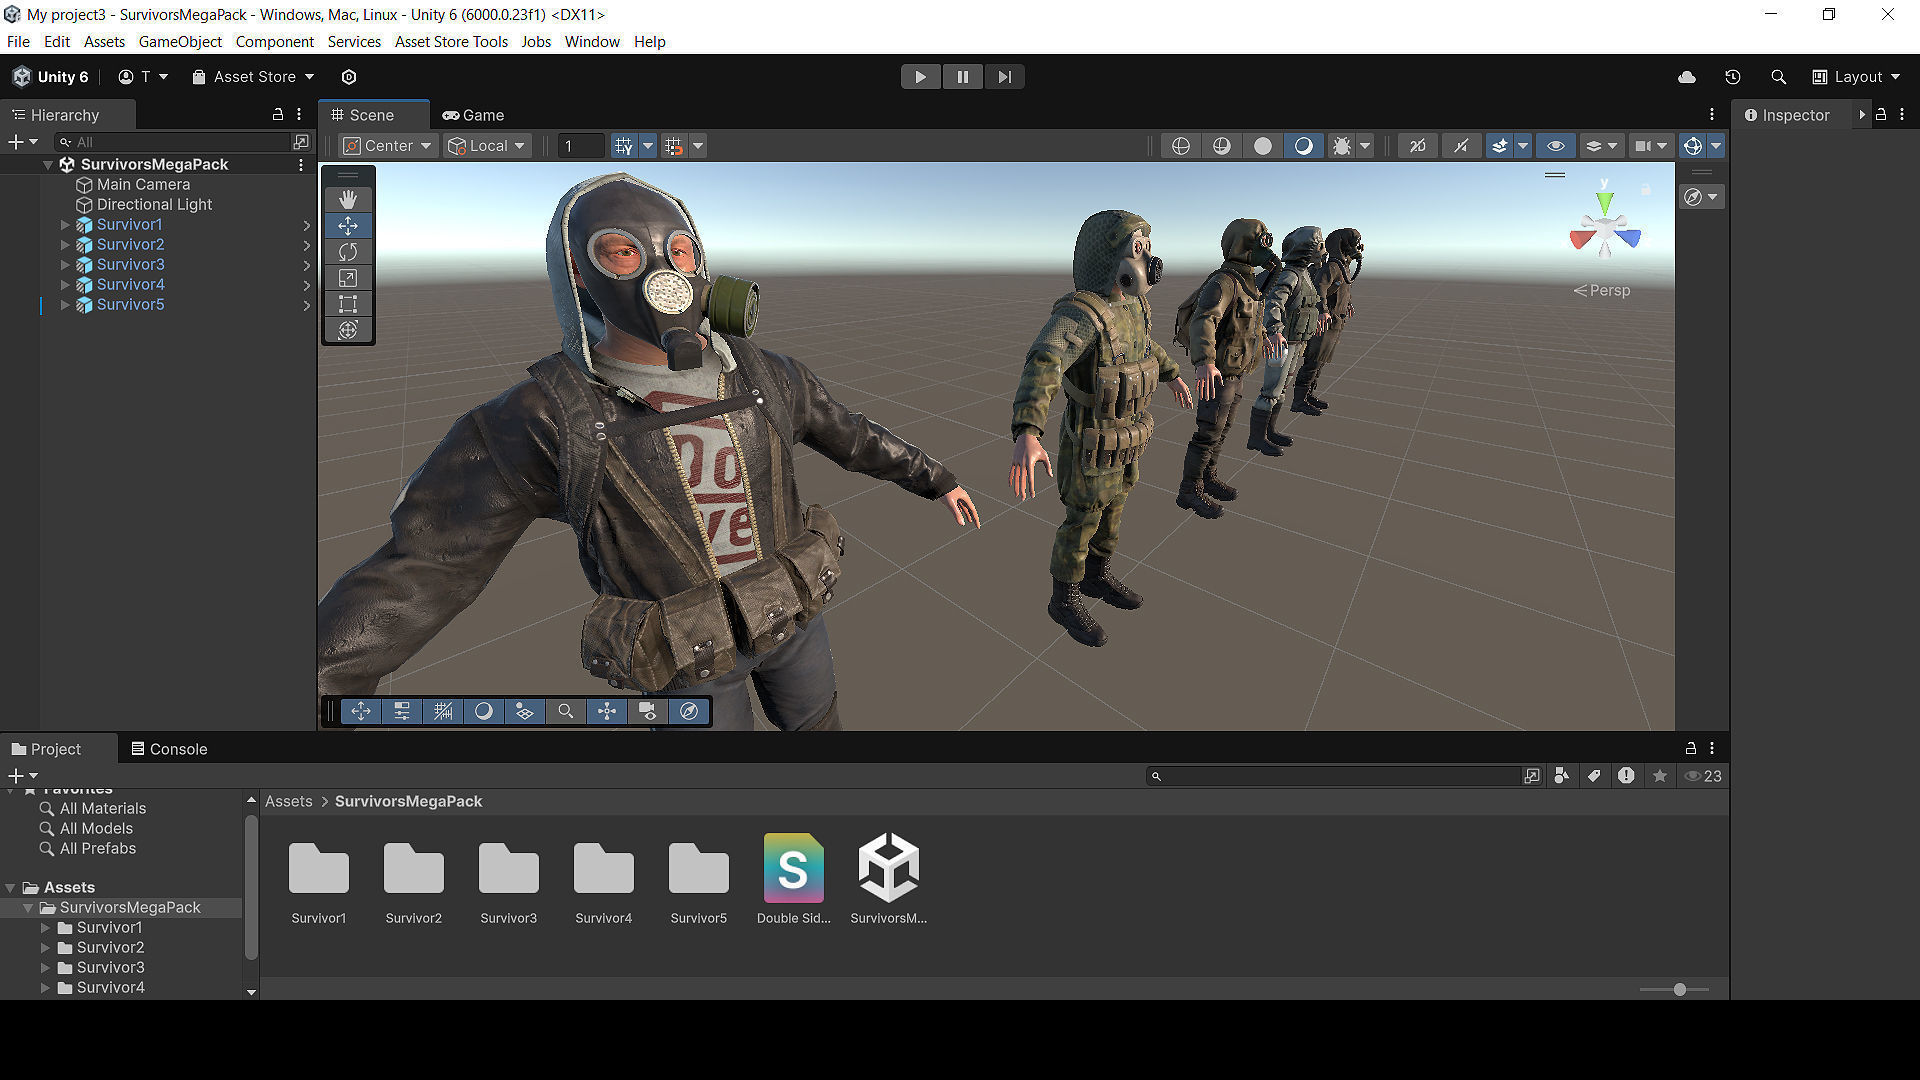The height and width of the screenshot is (1080, 1920).
Task: Click the Step frame button
Action: point(1004,77)
